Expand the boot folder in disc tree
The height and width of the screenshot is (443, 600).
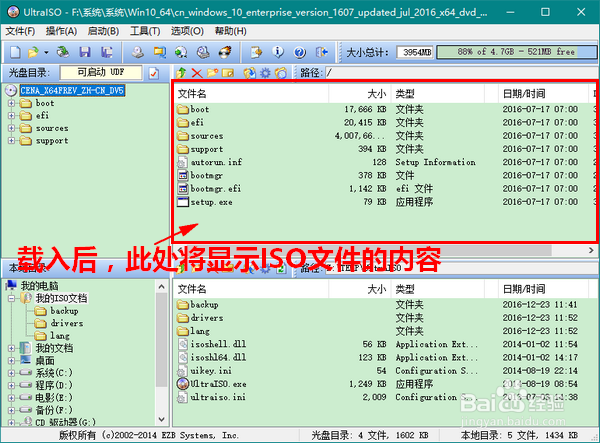pyautogui.click(x=11, y=103)
